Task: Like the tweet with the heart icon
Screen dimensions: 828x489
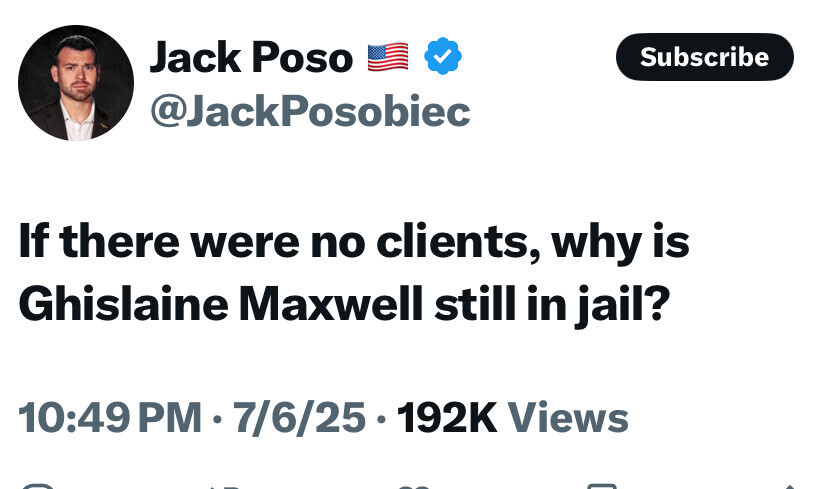Action: (x=410, y=486)
